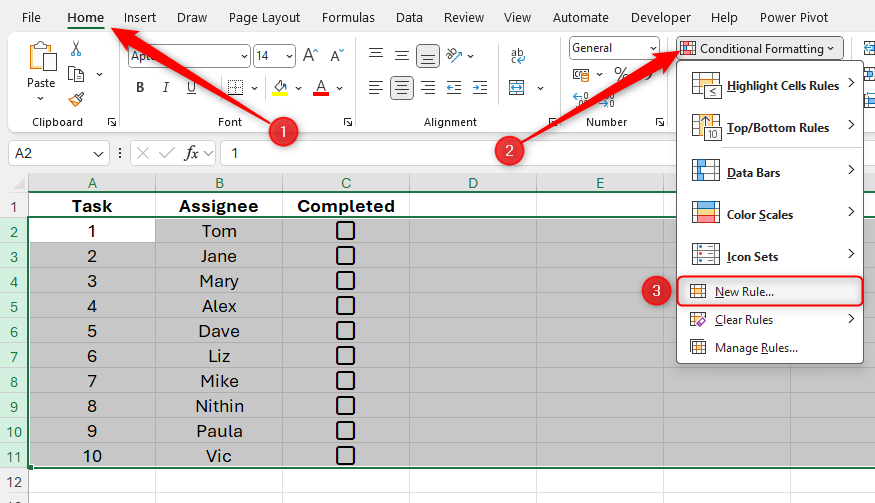Click the Increase Font Size icon
This screenshot has width=875, height=503.
[310, 56]
